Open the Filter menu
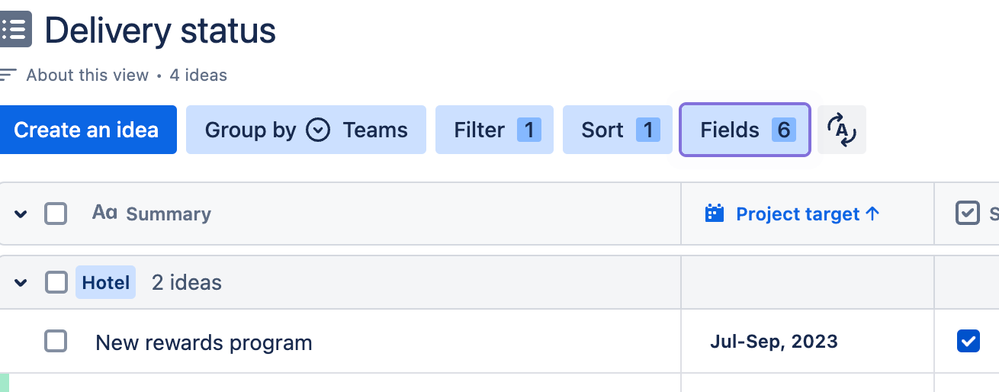This screenshot has height=392, width=999. [x=494, y=129]
